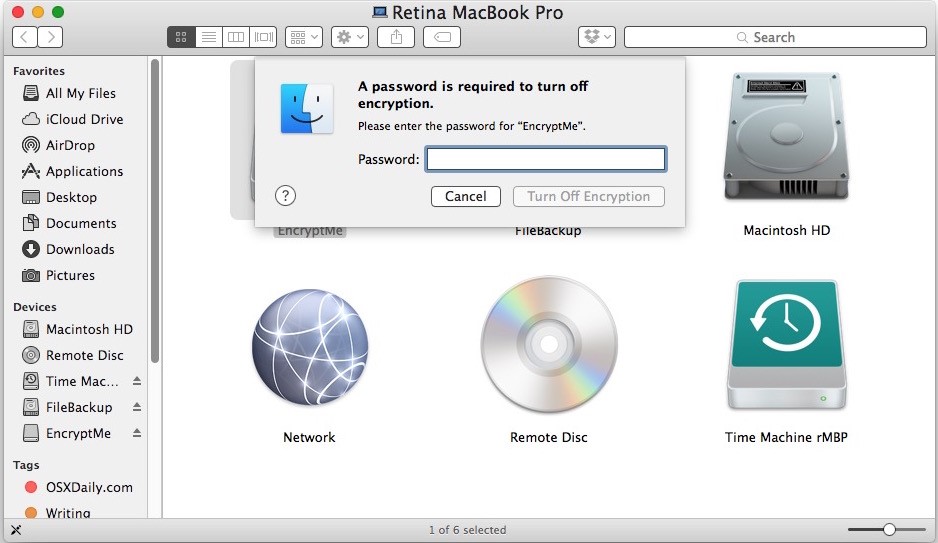Screen dimensions: 938x543
Task: Open the Dropbox toolbar dropdown
Action: coord(596,37)
